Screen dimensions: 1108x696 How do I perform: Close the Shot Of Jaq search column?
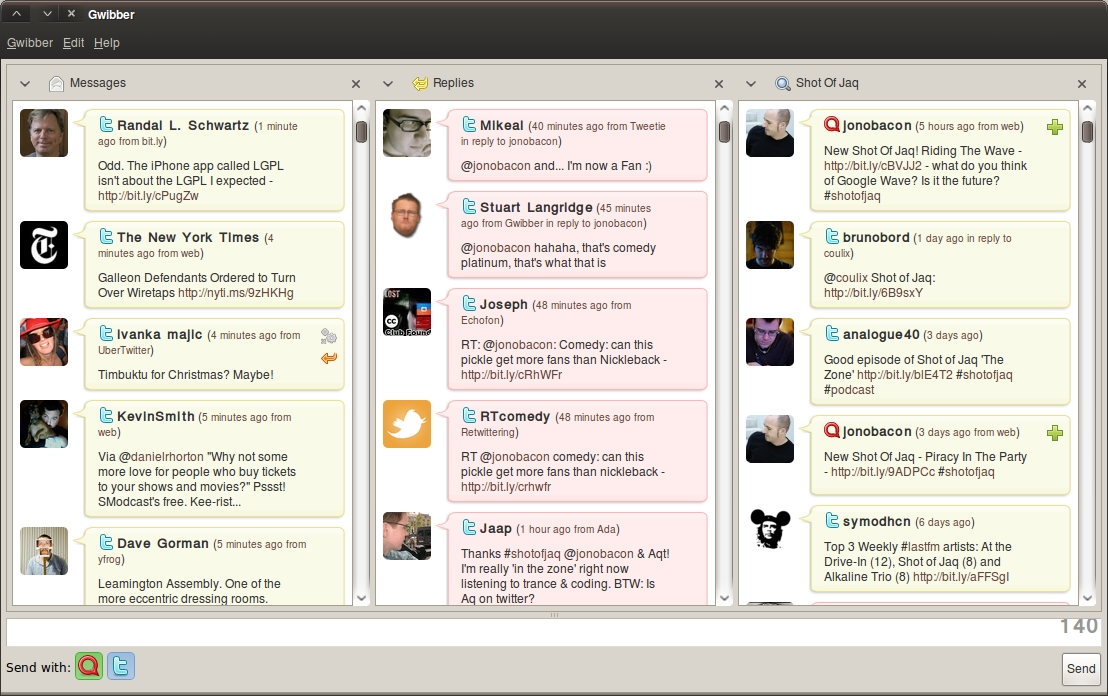click(1082, 84)
